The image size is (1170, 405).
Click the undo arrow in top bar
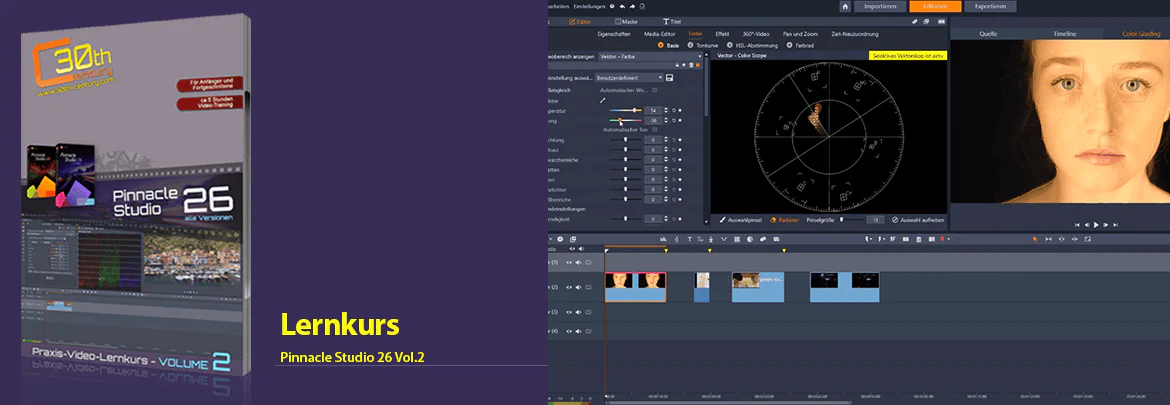click(x=622, y=6)
